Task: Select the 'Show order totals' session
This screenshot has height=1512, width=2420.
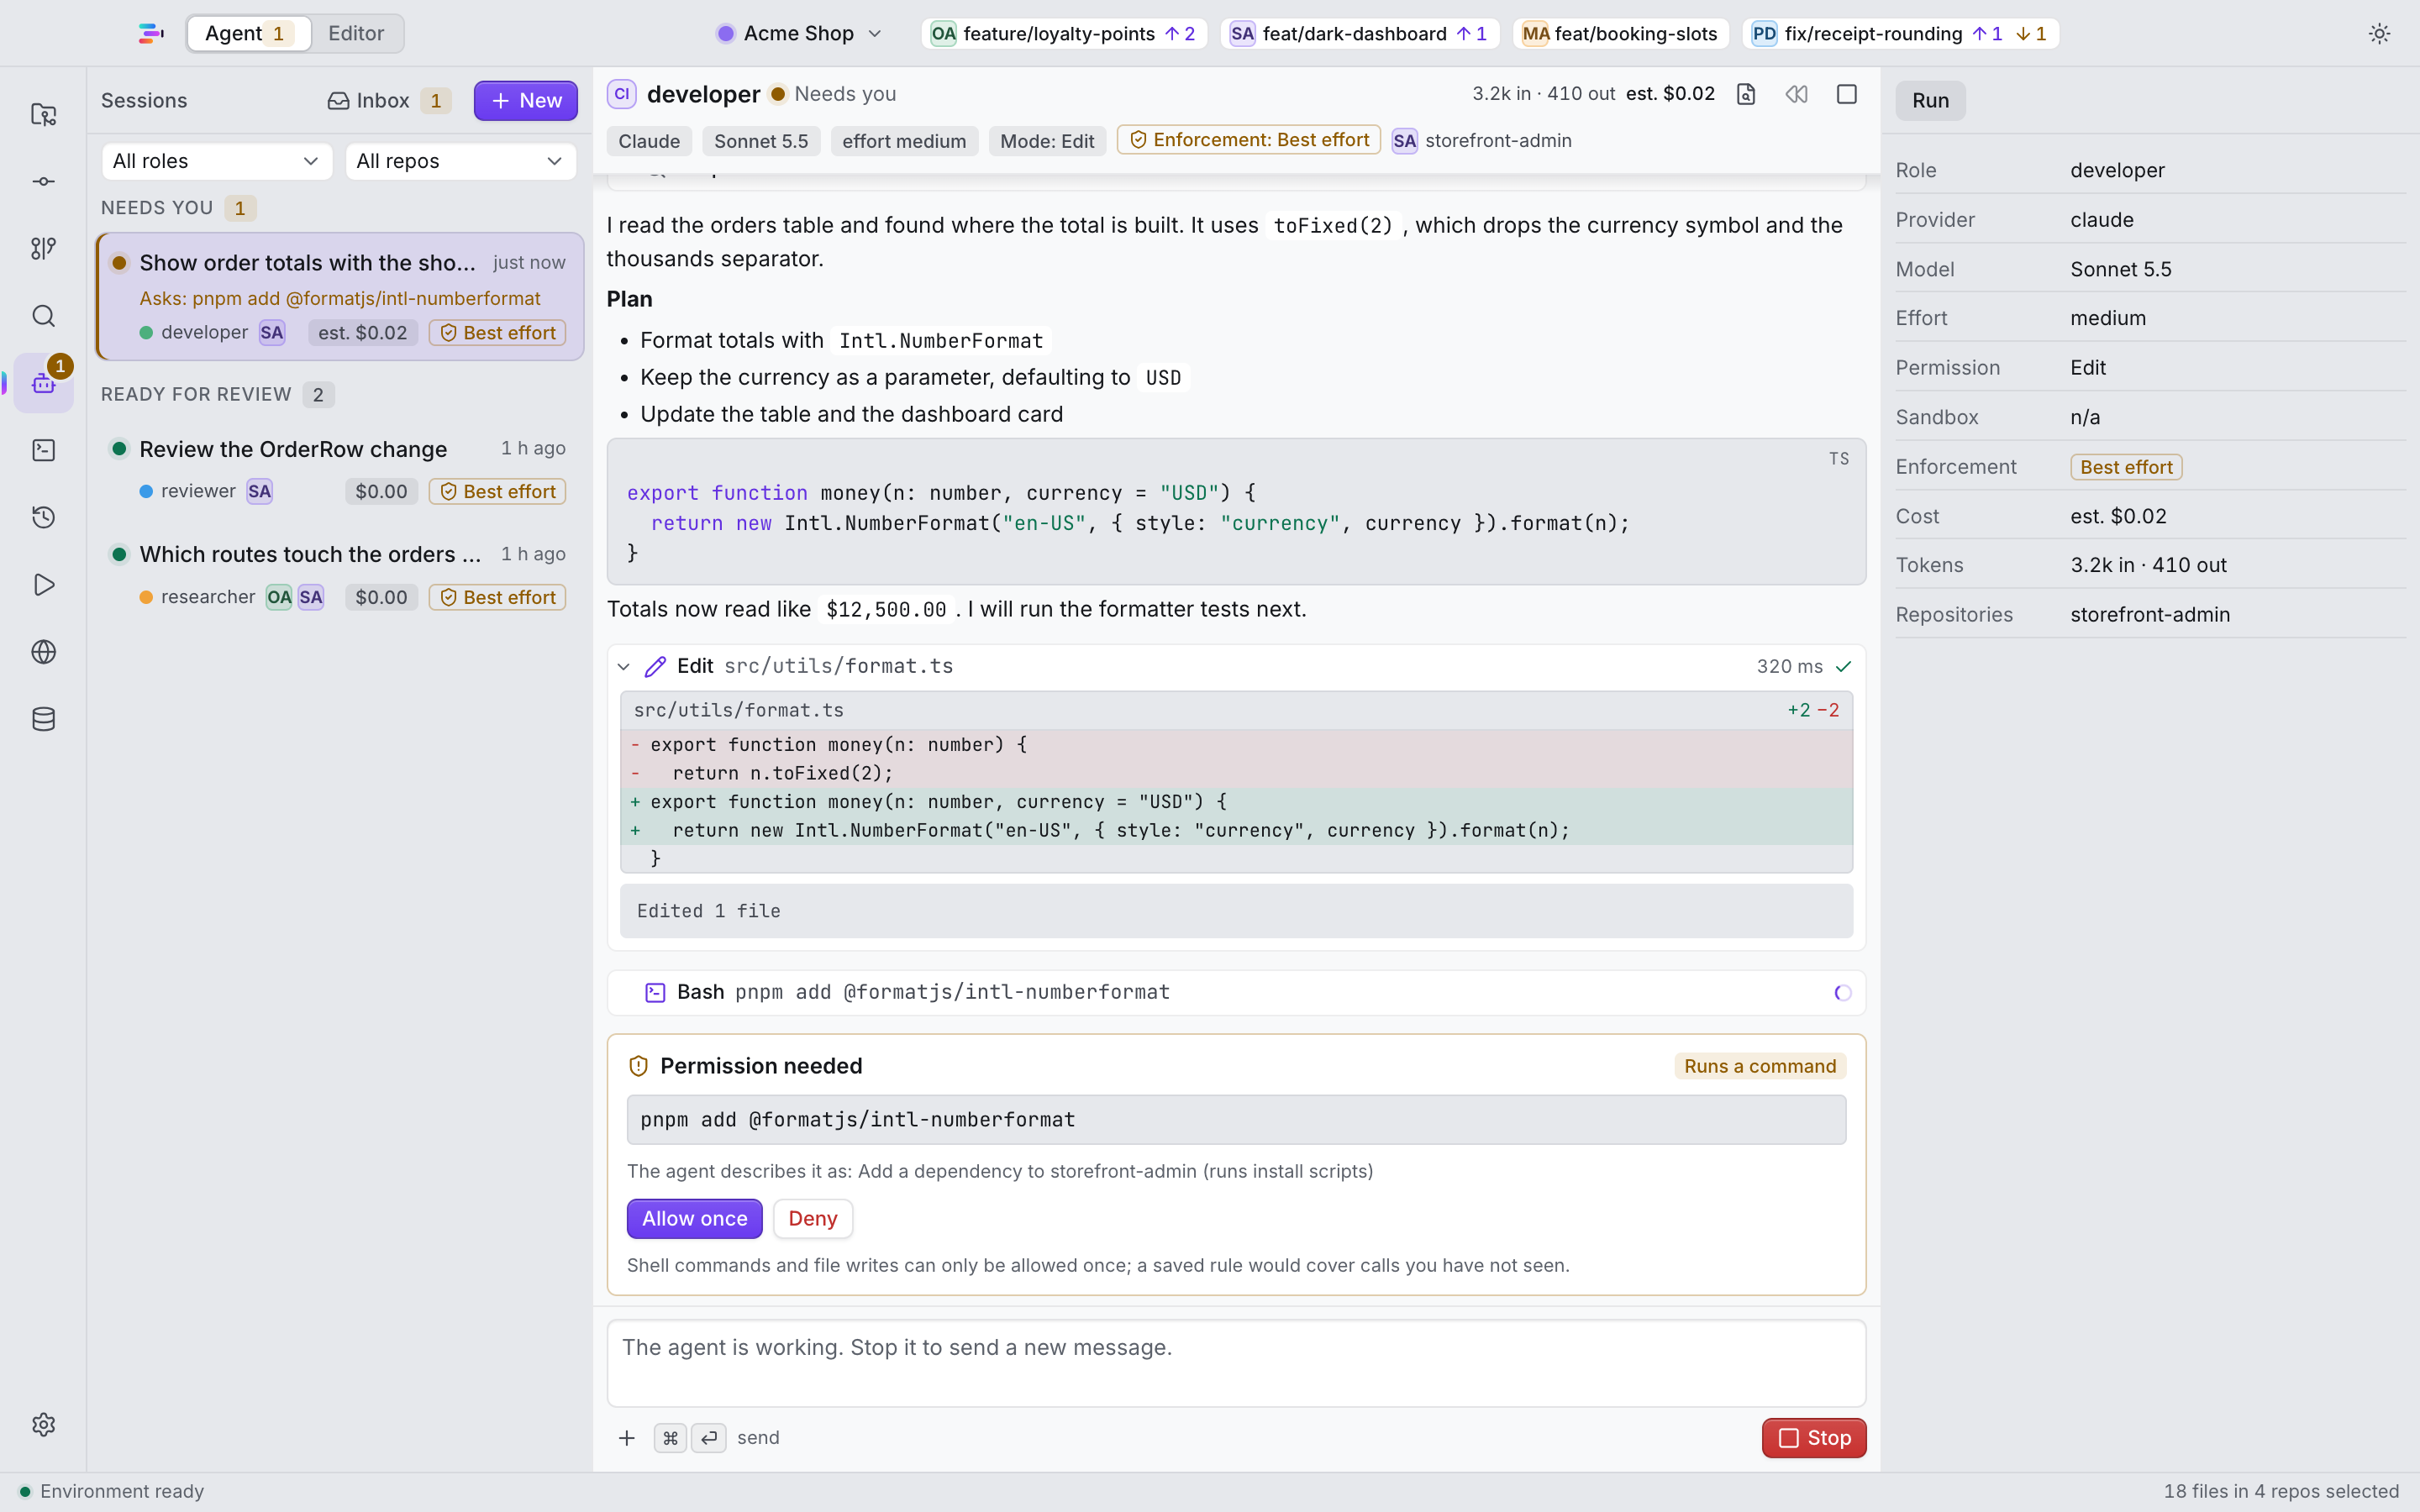Action: (x=339, y=297)
